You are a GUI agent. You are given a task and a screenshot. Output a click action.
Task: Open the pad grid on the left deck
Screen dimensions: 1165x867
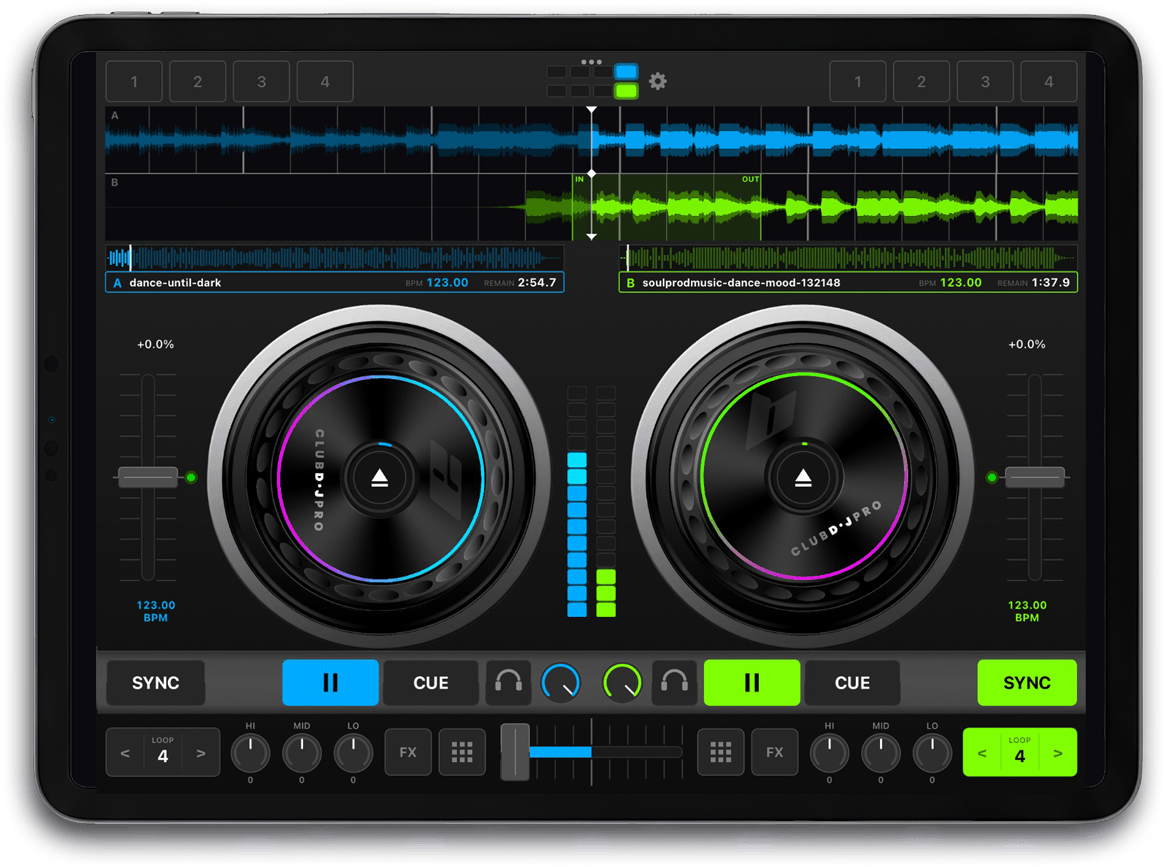(462, 751)
